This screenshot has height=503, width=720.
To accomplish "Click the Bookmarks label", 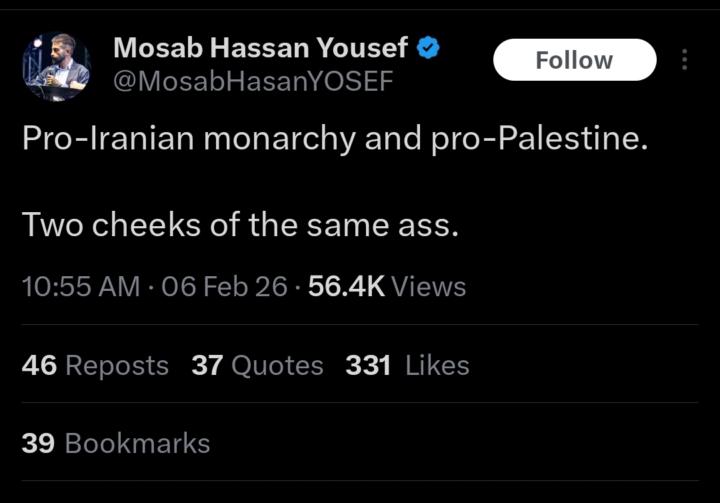I will (137, 443).
